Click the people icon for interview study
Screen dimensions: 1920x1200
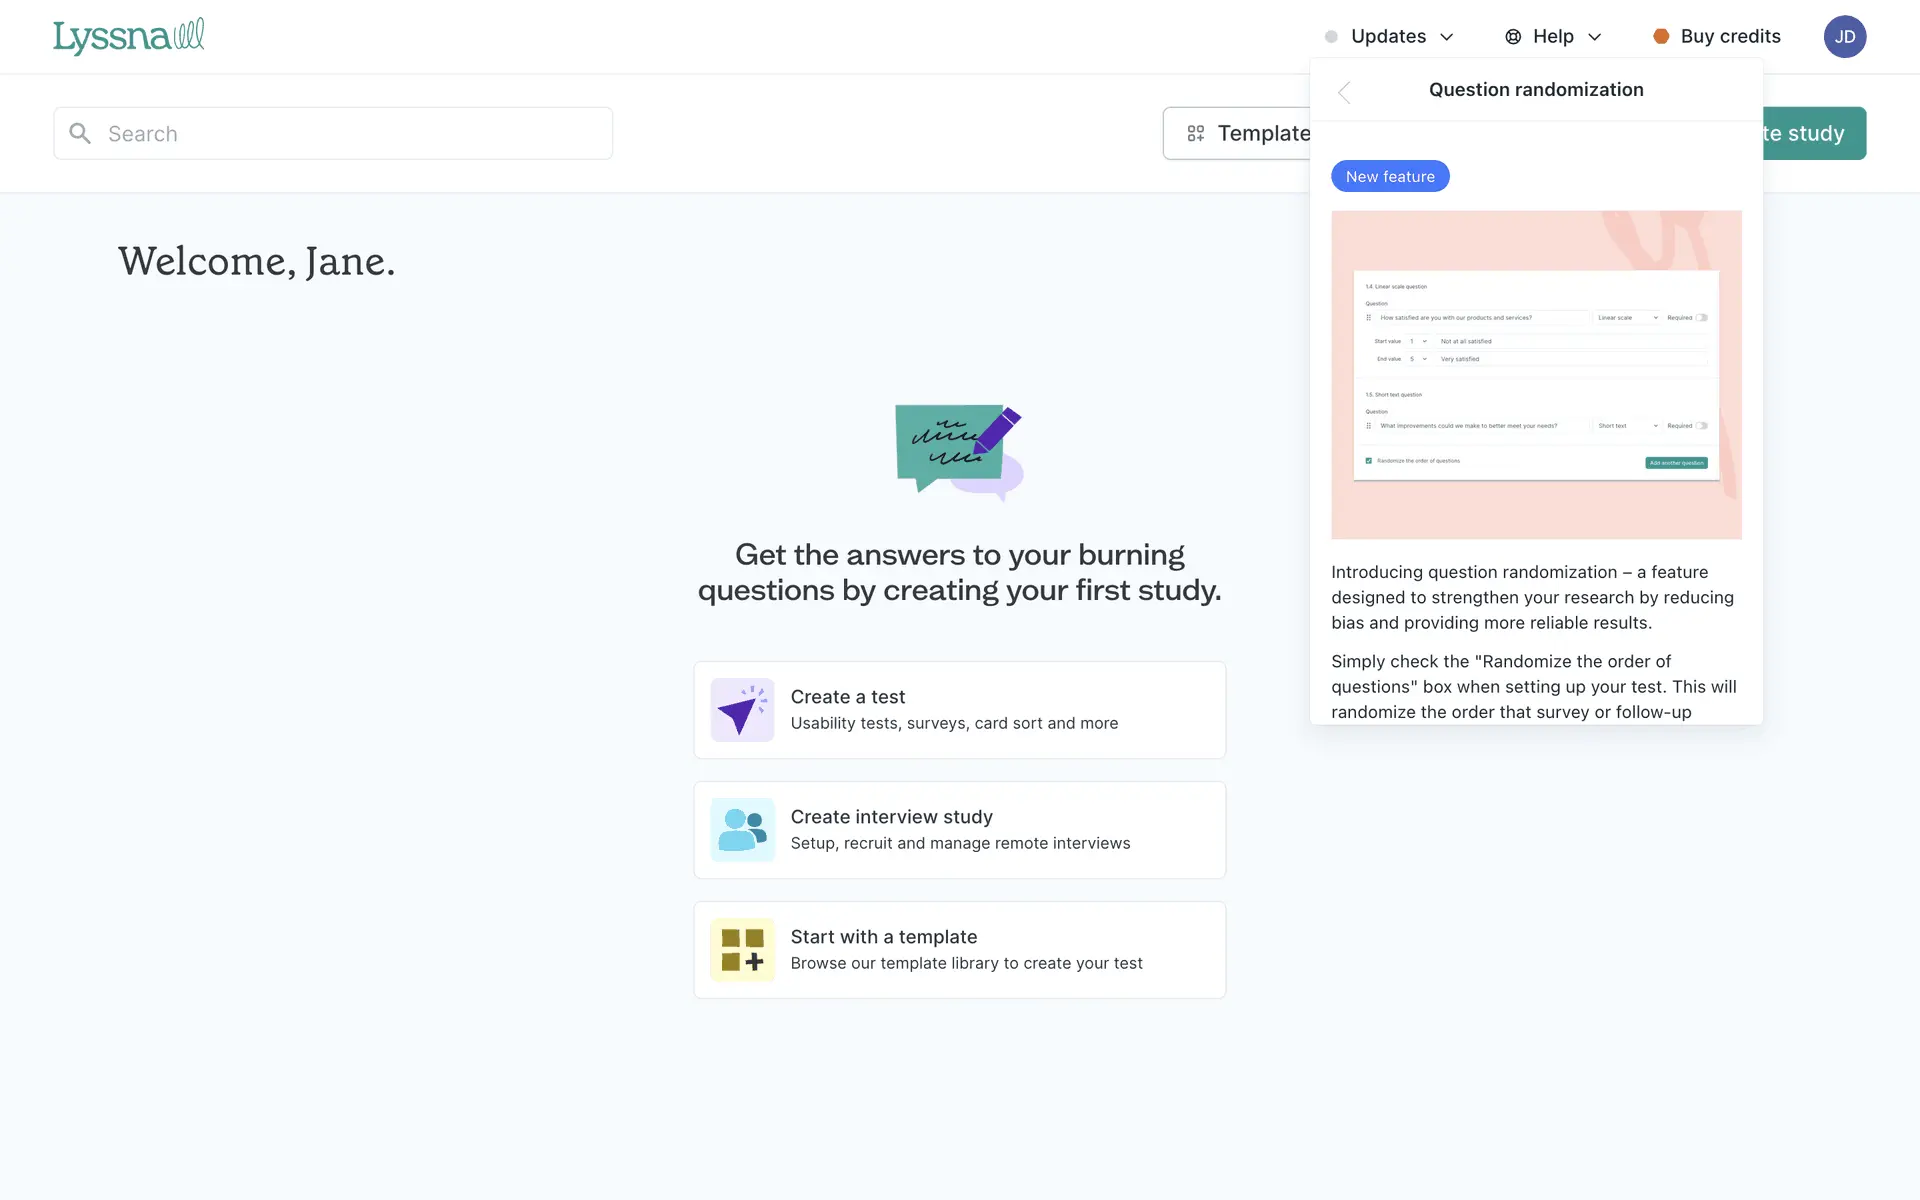click(742, 830)
